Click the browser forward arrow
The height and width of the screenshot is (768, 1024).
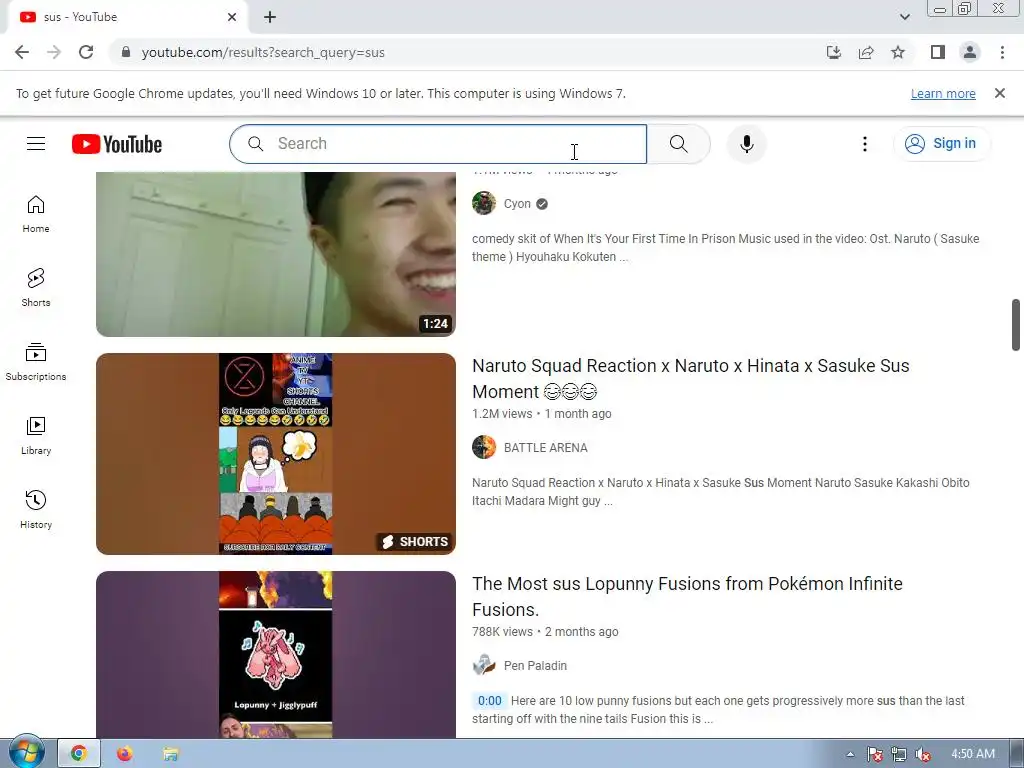click(54, 52)
